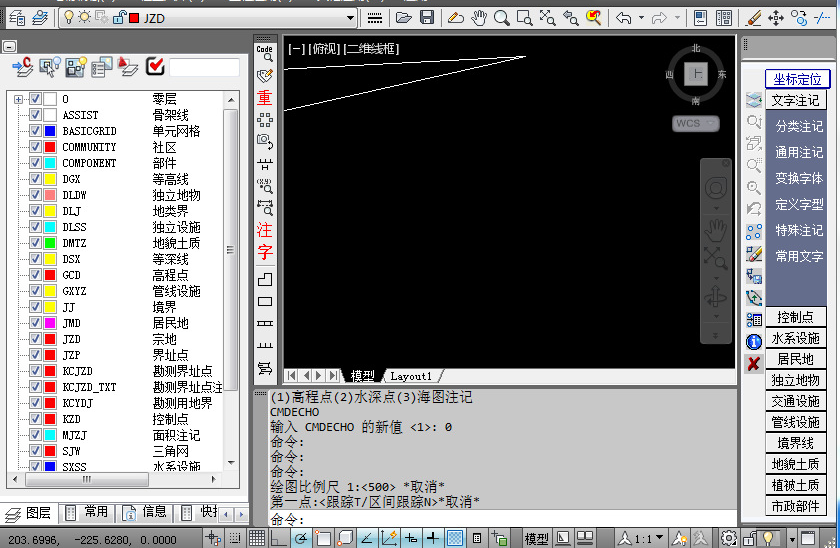Click the 坐标定位 button
Screen dimensions: 840x548
(797, 79)
